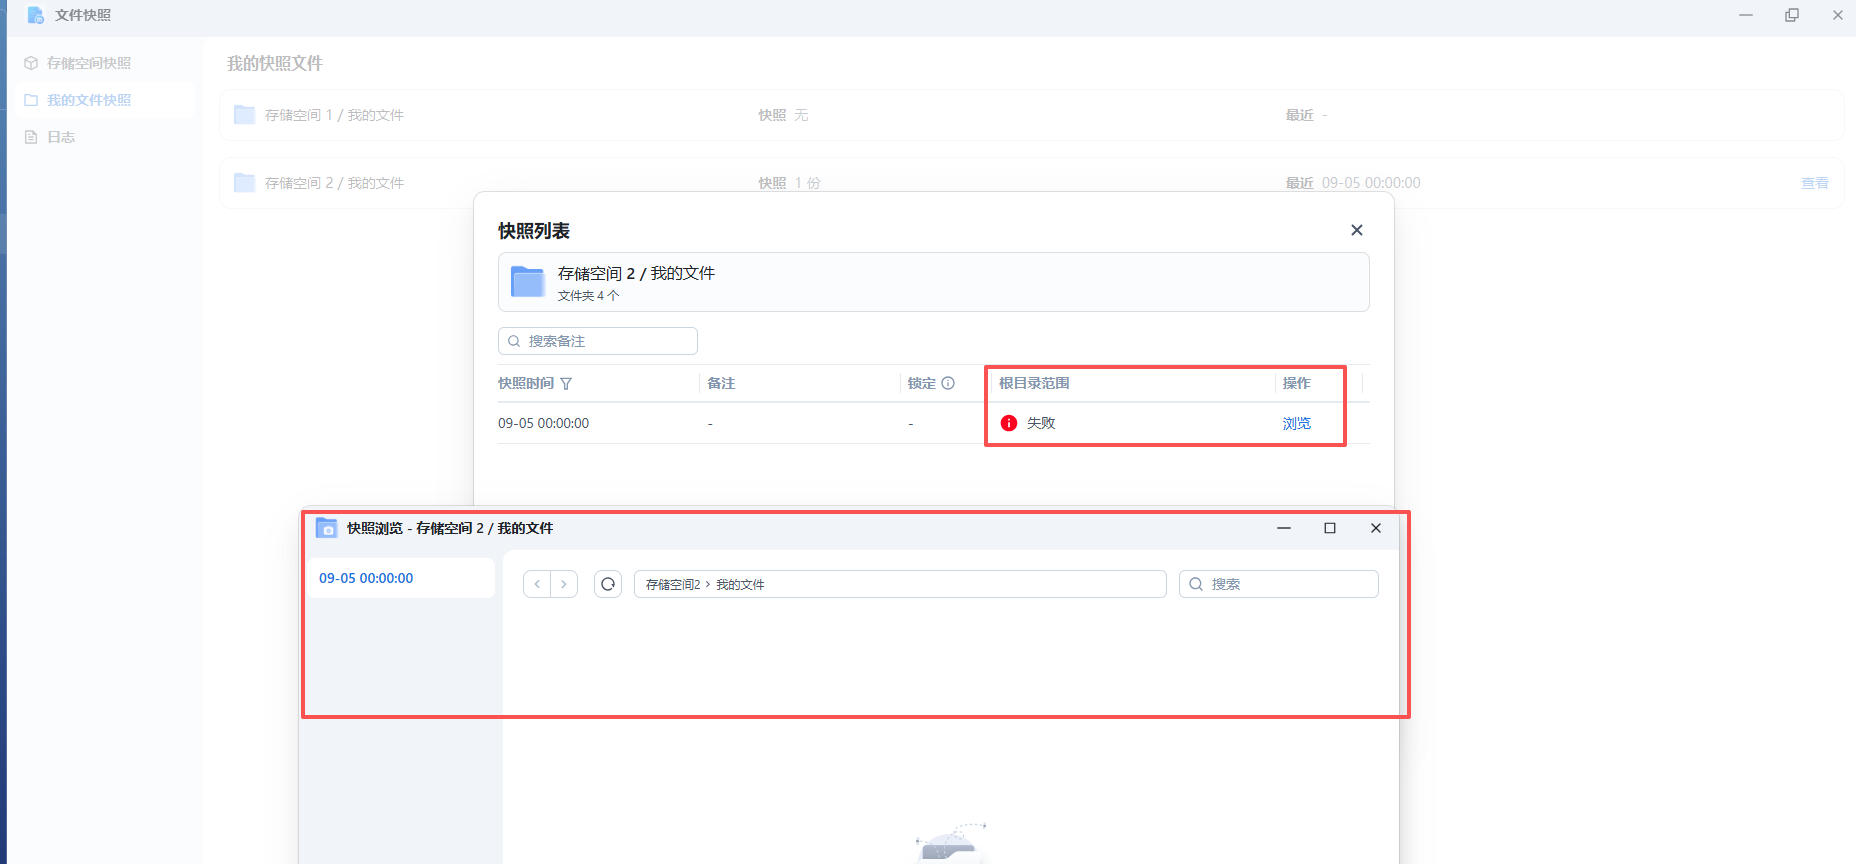Click the magnifier icon in 搜索备注 field

pyautogui.click(x=514, y=341)
